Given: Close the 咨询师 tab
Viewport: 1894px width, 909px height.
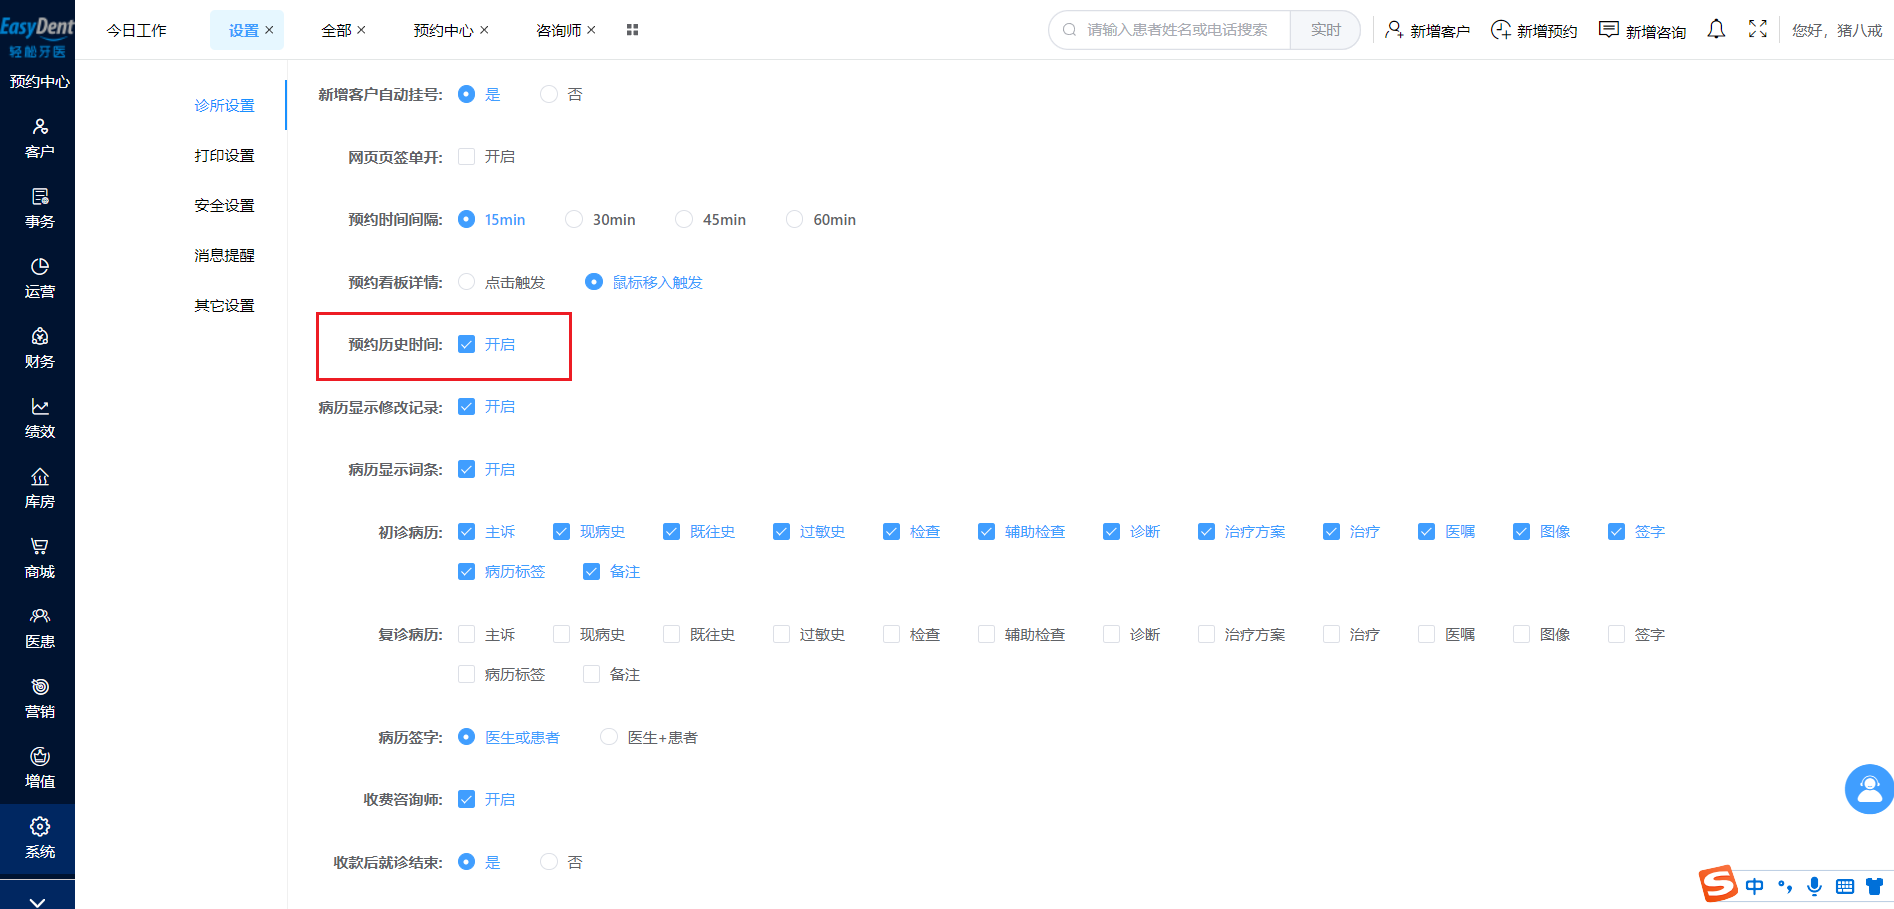Looking at the screenshot, I should pos(591,30).
